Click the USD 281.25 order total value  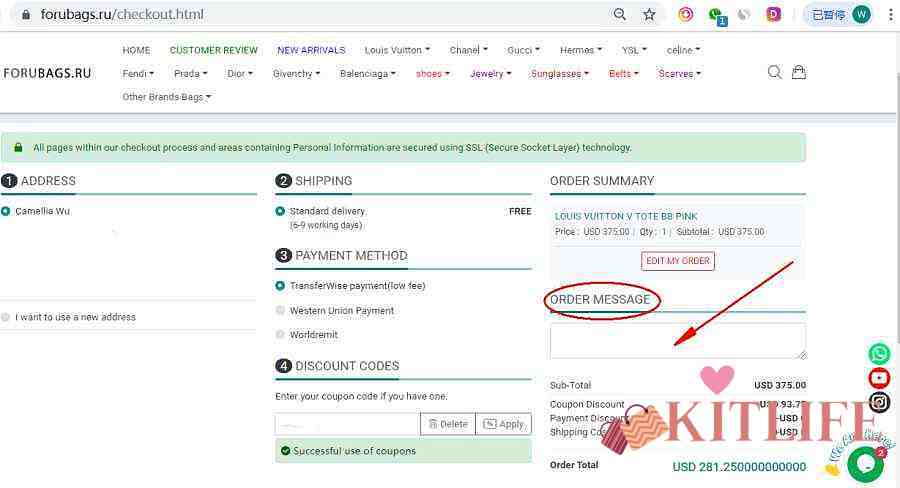pyautogui.click(x=739, y=467)
